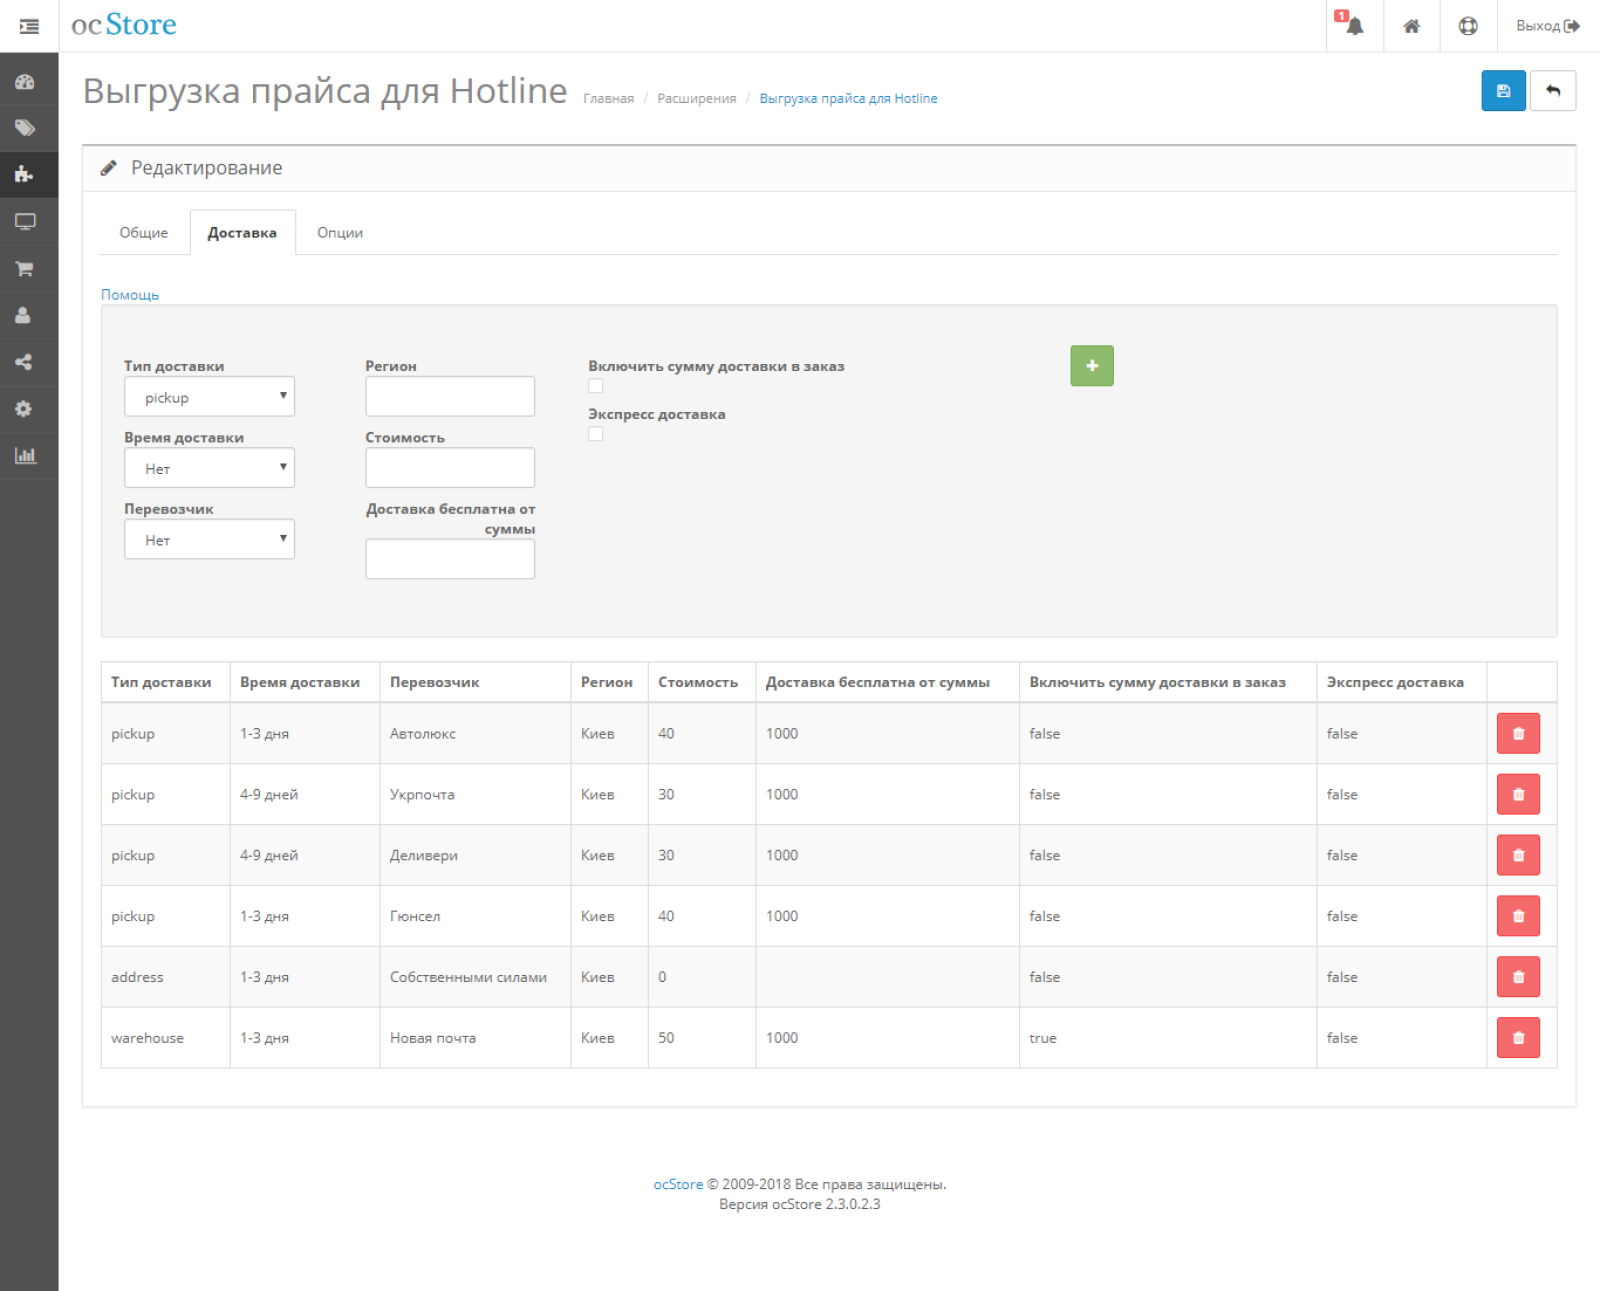The height and width of the screenshot is (1291, 1600).
Task: Click the home icon in header
Action: click(1411, 26)
